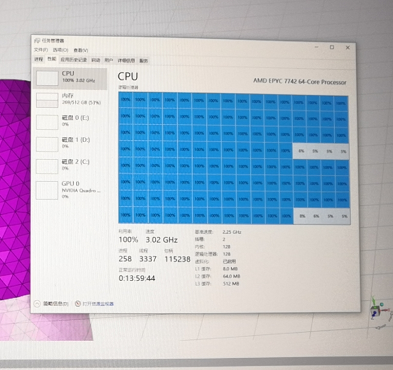Switch to the Processes tab
Viewport: 393px width, 370px height.
(39, 59)
